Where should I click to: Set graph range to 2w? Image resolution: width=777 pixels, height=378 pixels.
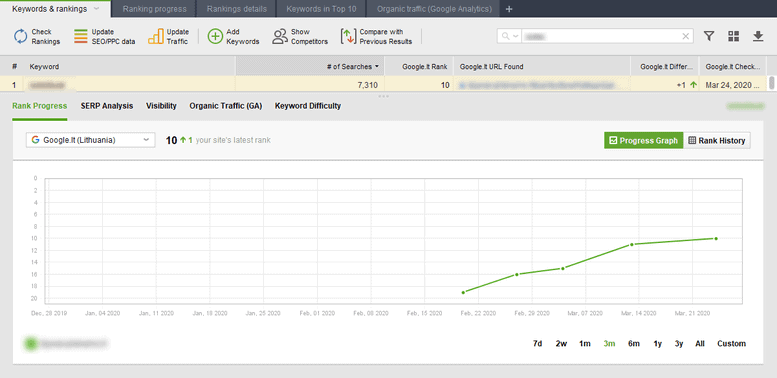click(x=561, y=343)
